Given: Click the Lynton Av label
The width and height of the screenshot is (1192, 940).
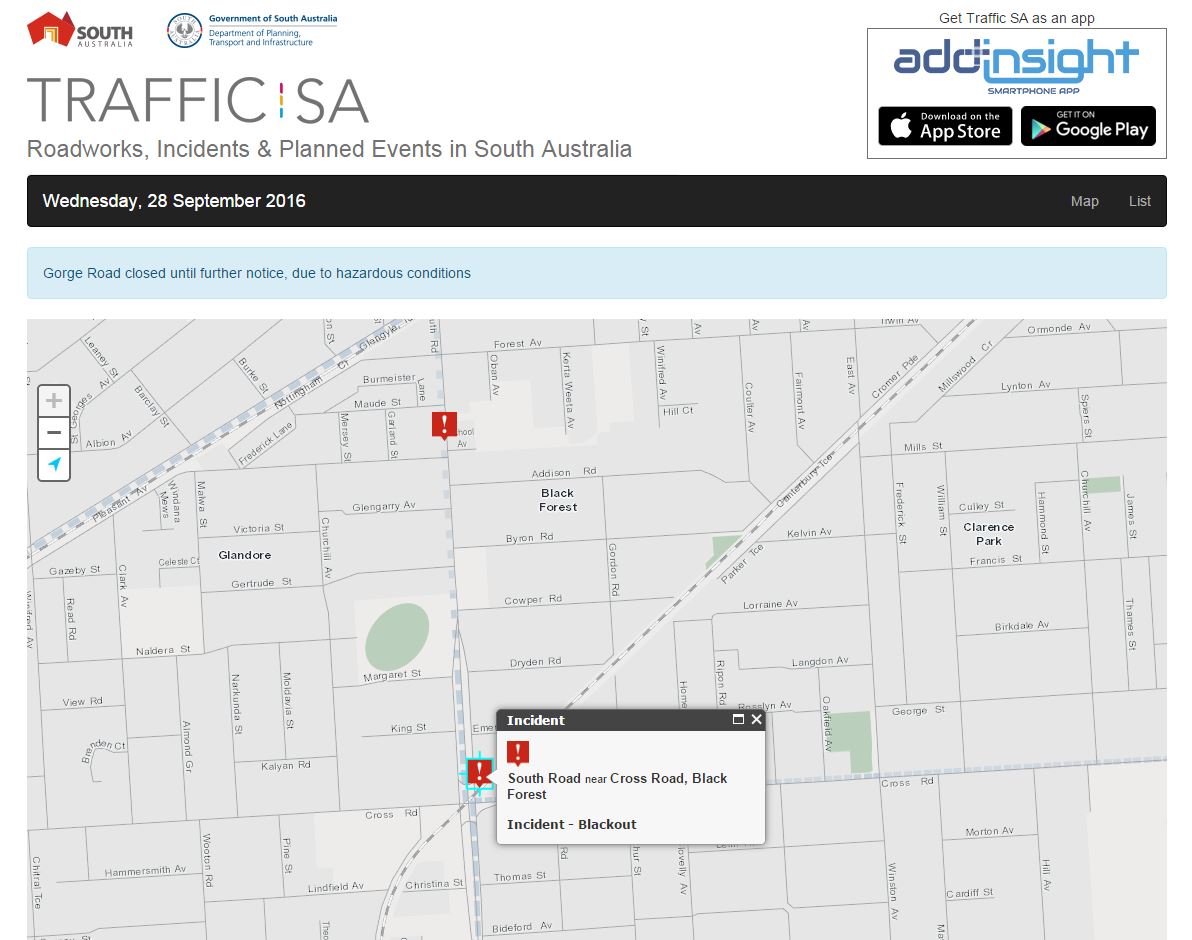Looking at the screenshot, I should click(x=1026, y=385).
